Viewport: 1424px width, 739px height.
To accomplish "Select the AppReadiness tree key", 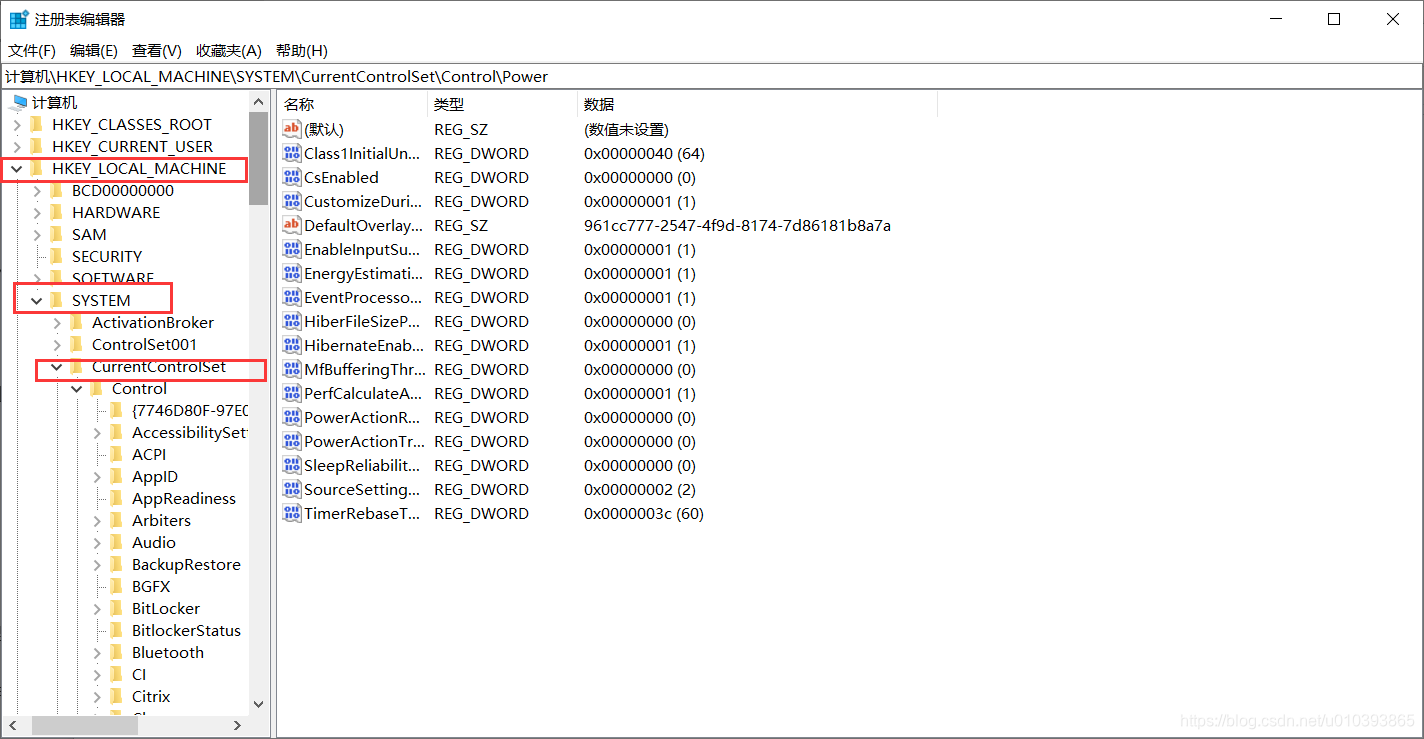I will pos(184,498).
